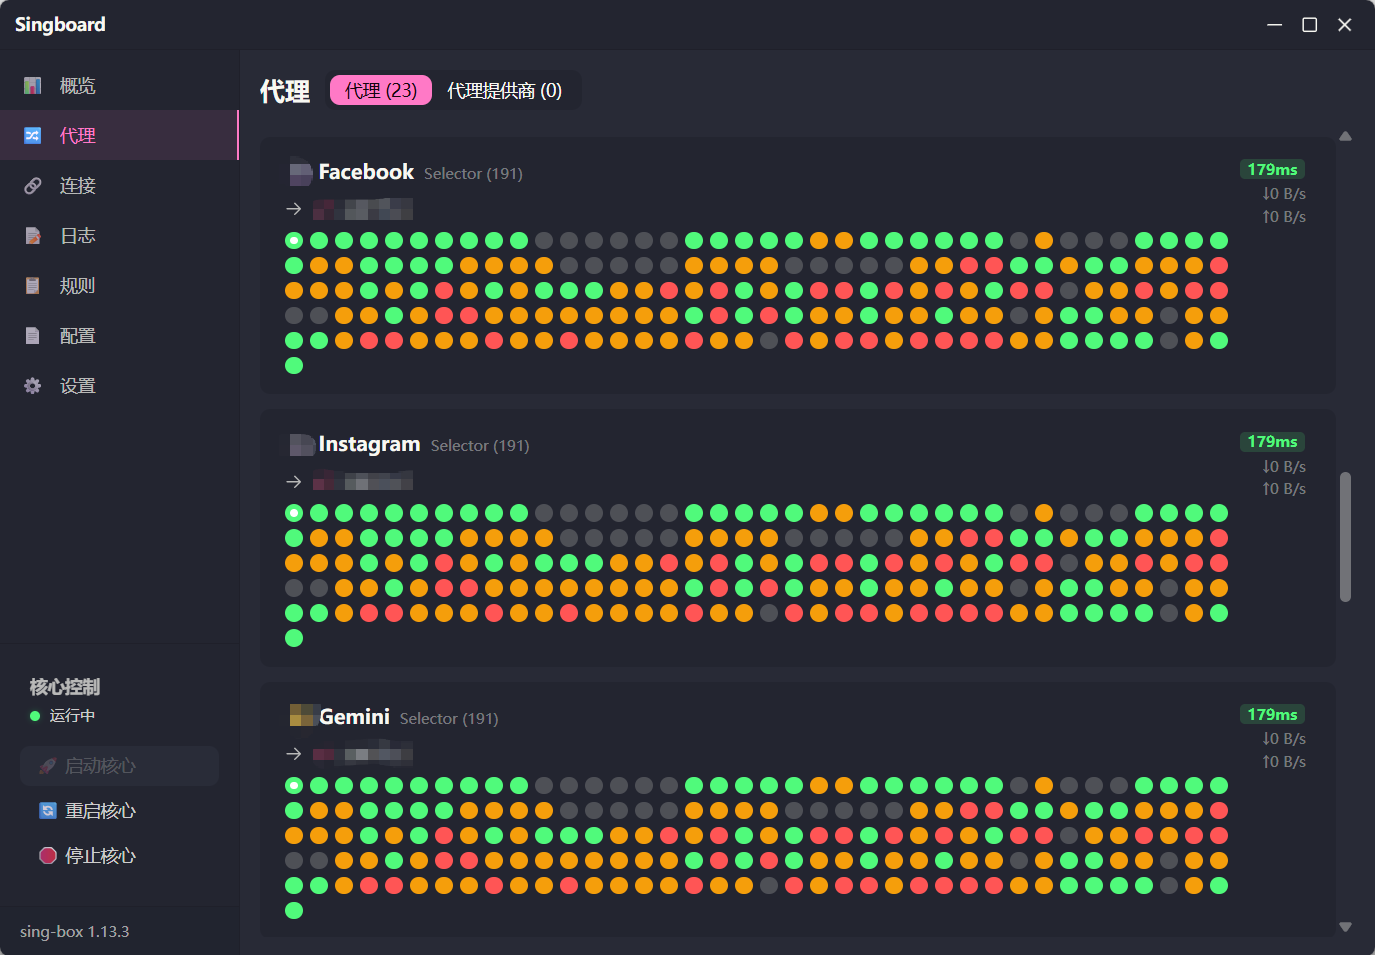Click the red stop icon beside 停止核心
Viewport: 1375px width, 955px height.
coord(47,856)
